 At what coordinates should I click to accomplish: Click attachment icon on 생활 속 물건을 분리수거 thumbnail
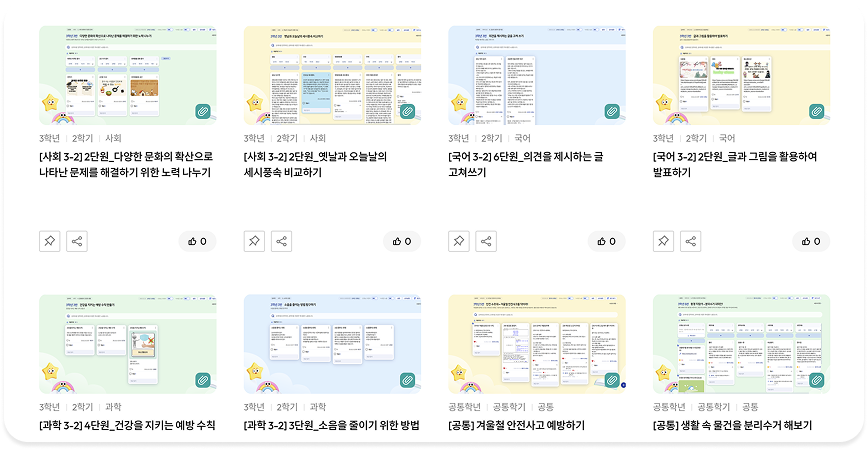click(x=817, y=380)
